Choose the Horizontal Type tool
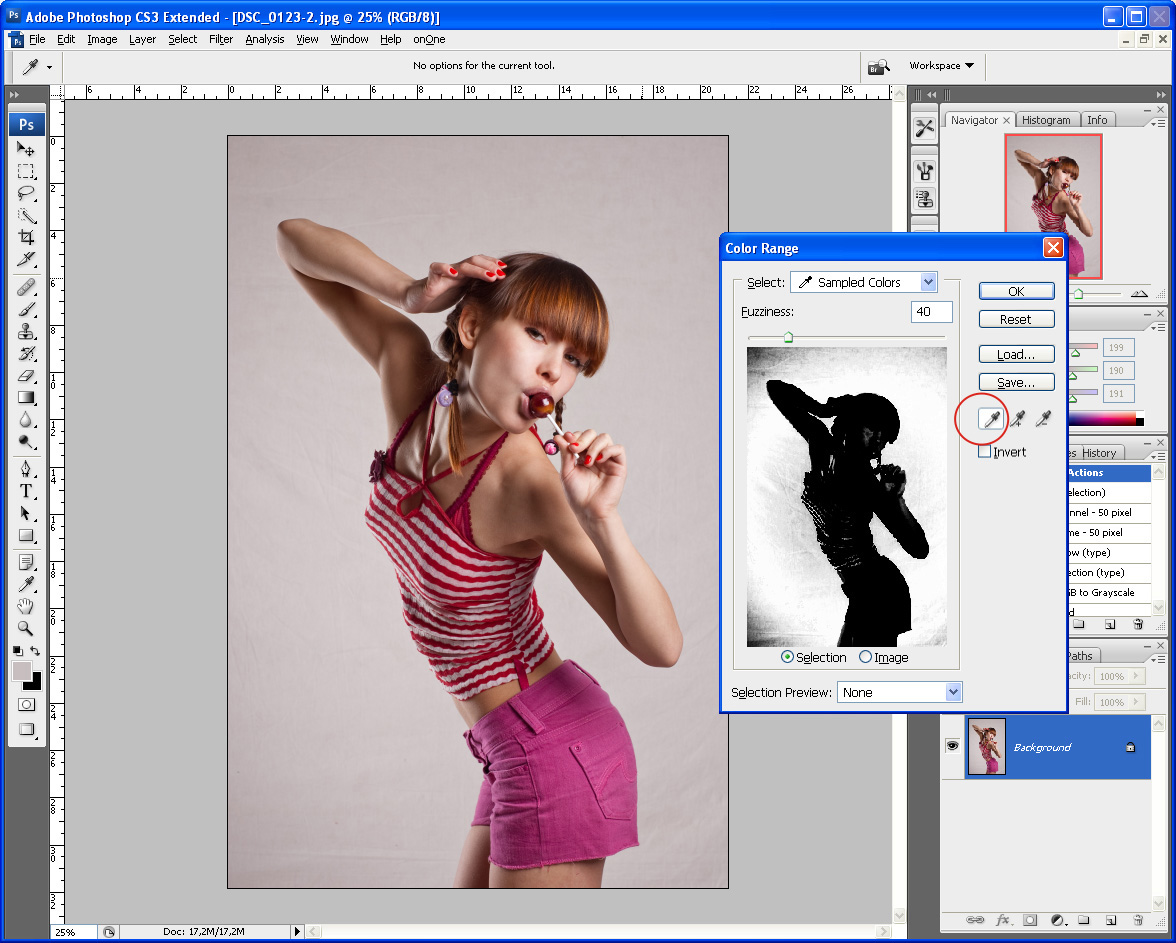 click(x=26, y=491)
